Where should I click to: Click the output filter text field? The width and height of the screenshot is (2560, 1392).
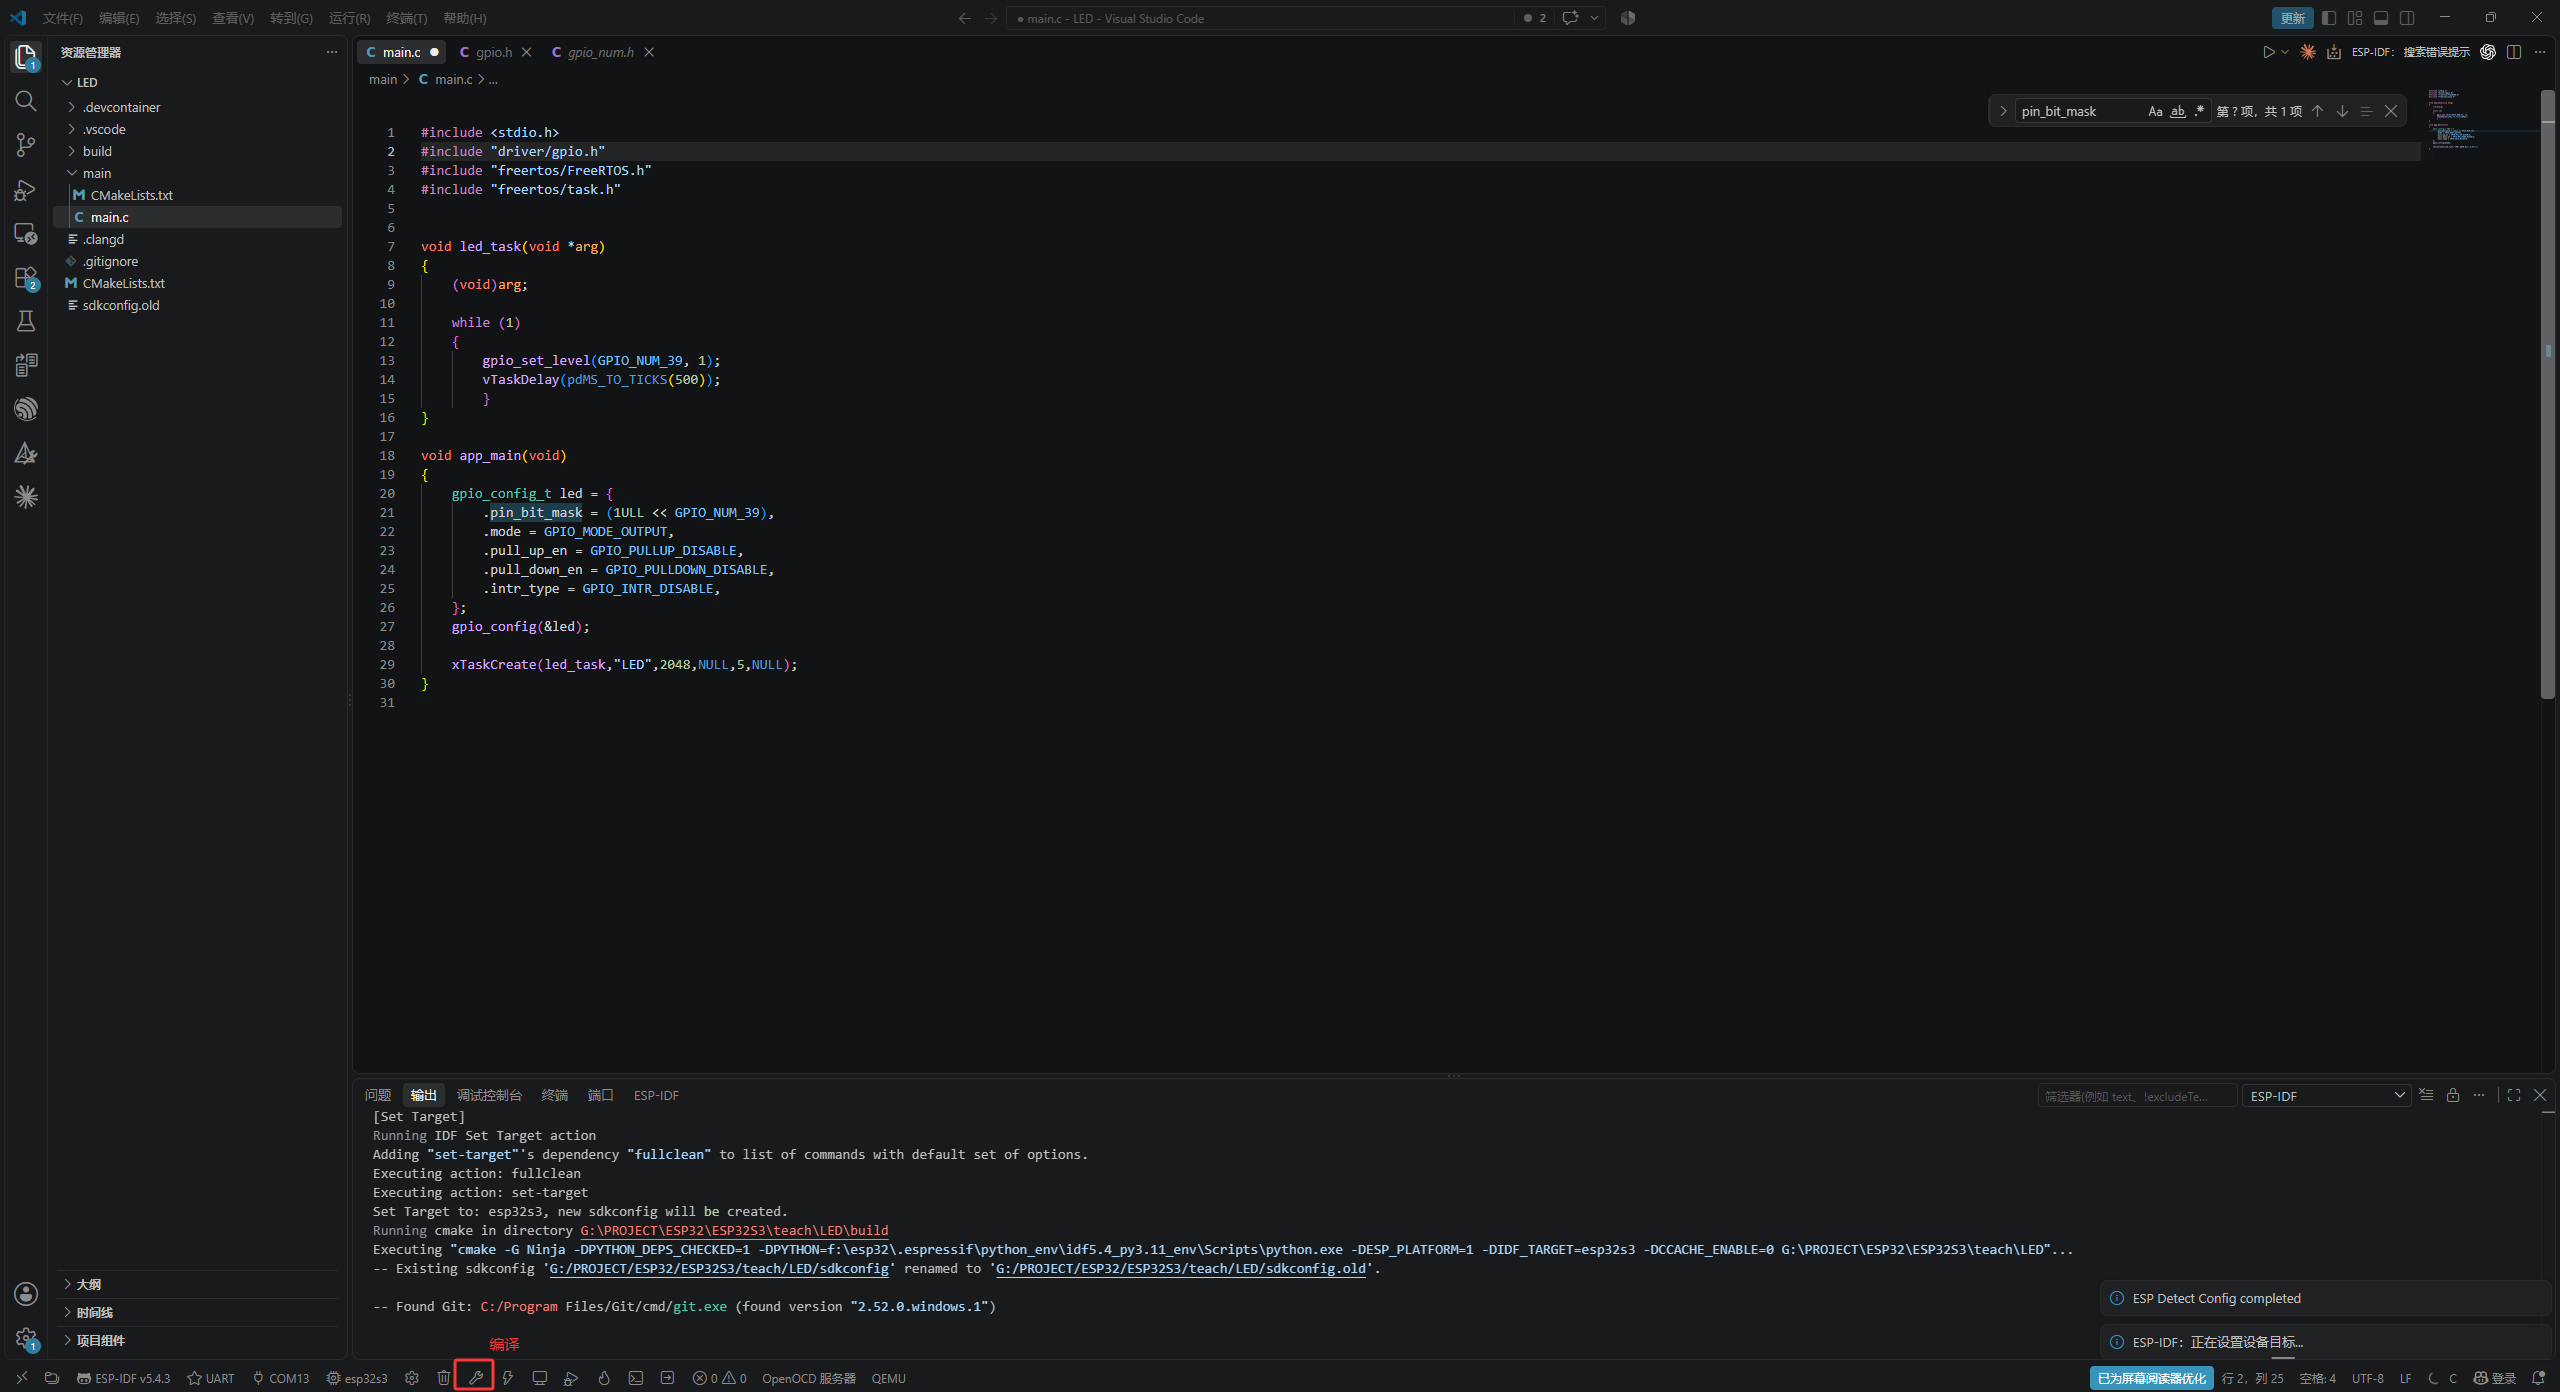[2136, 1096]
